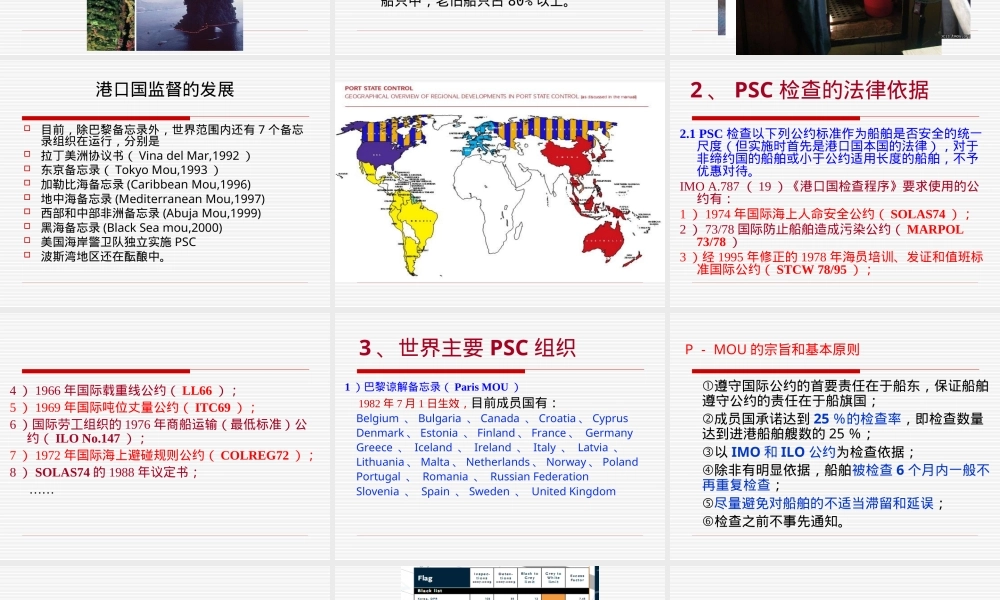Click the Mediterranean Mou,1997 bullet
The width and height of the screenshot is (1000, 600).
[x=153, y=199]
